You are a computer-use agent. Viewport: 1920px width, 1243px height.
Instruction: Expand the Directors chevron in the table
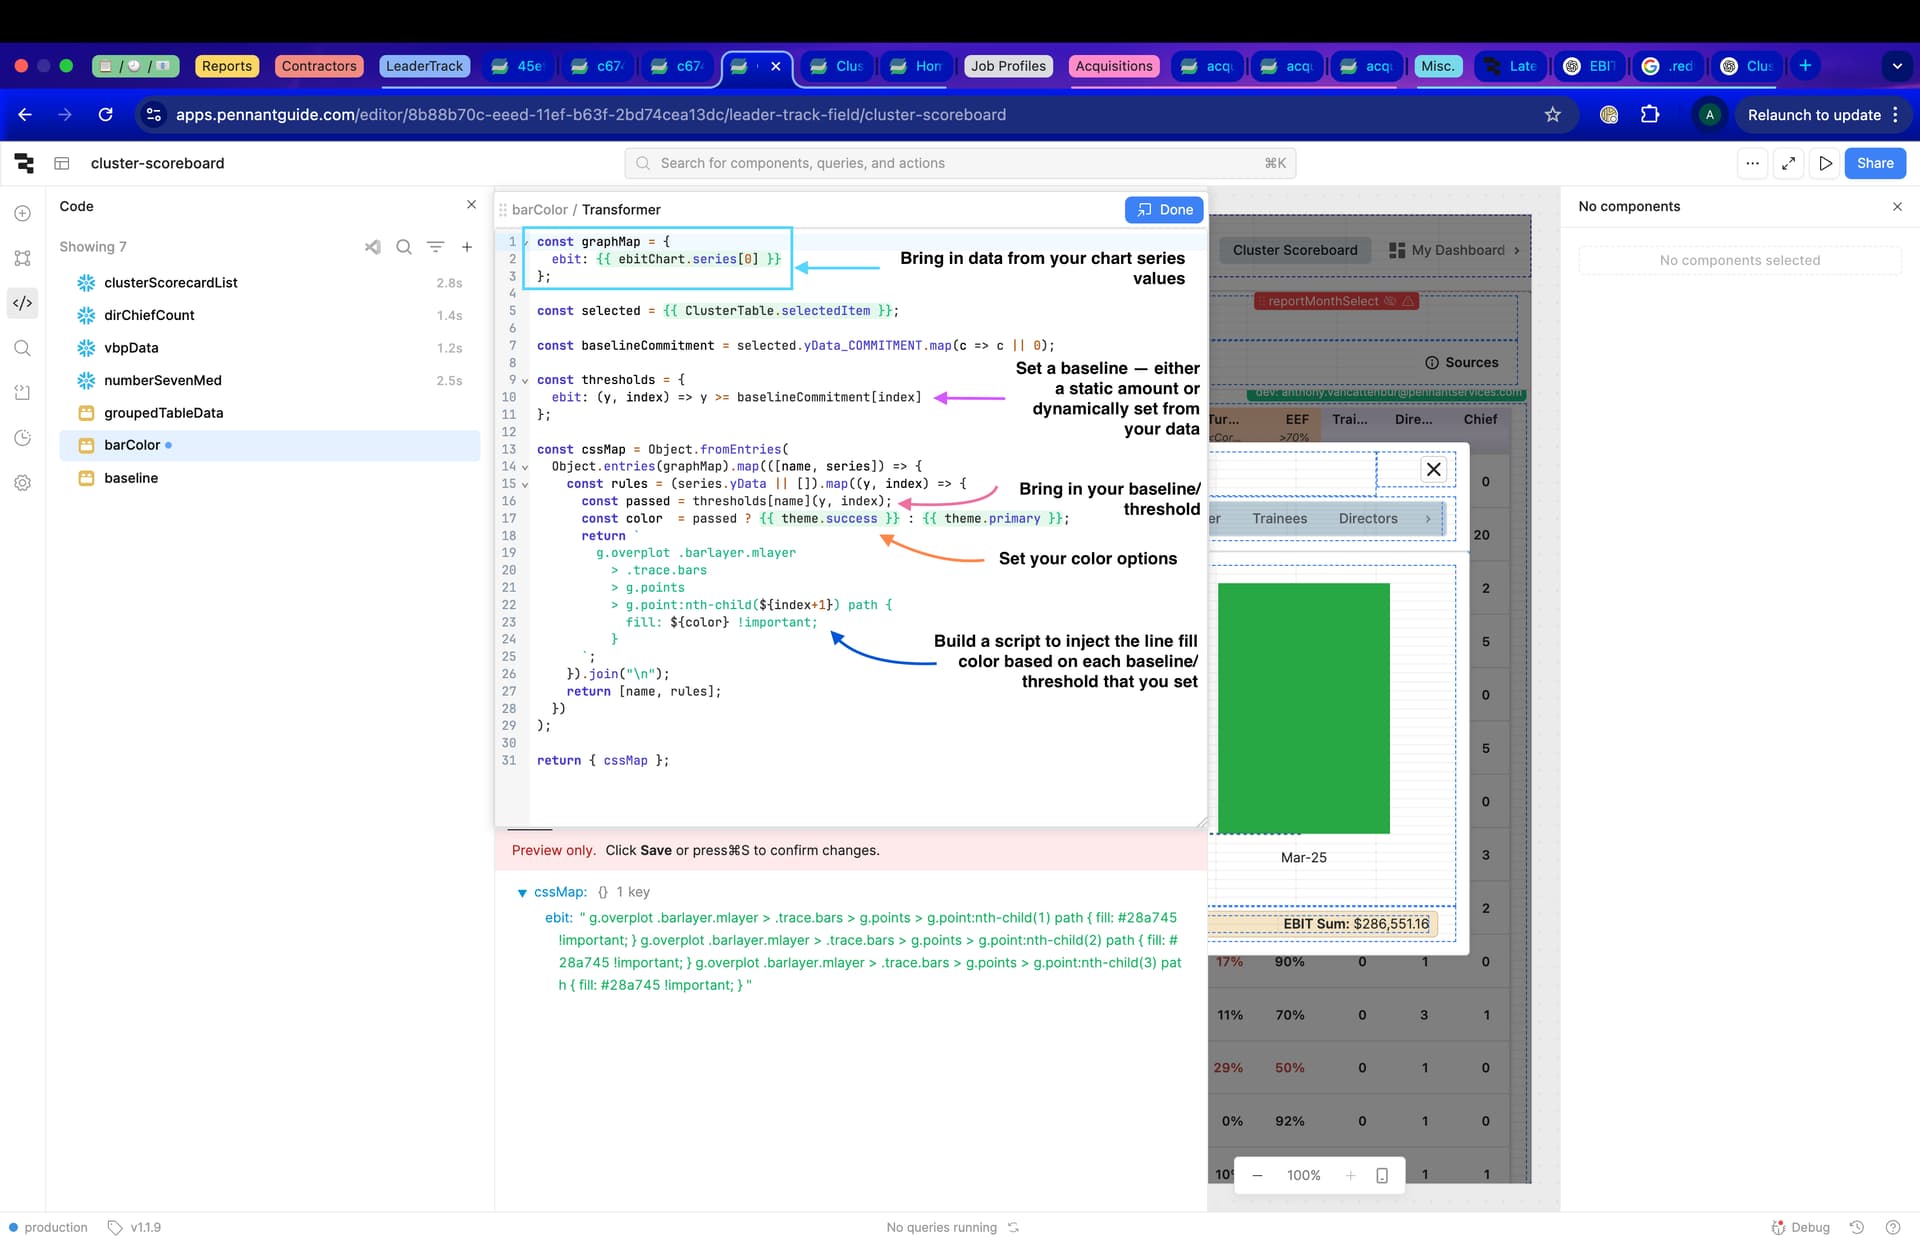click(x=1428, y=518)
